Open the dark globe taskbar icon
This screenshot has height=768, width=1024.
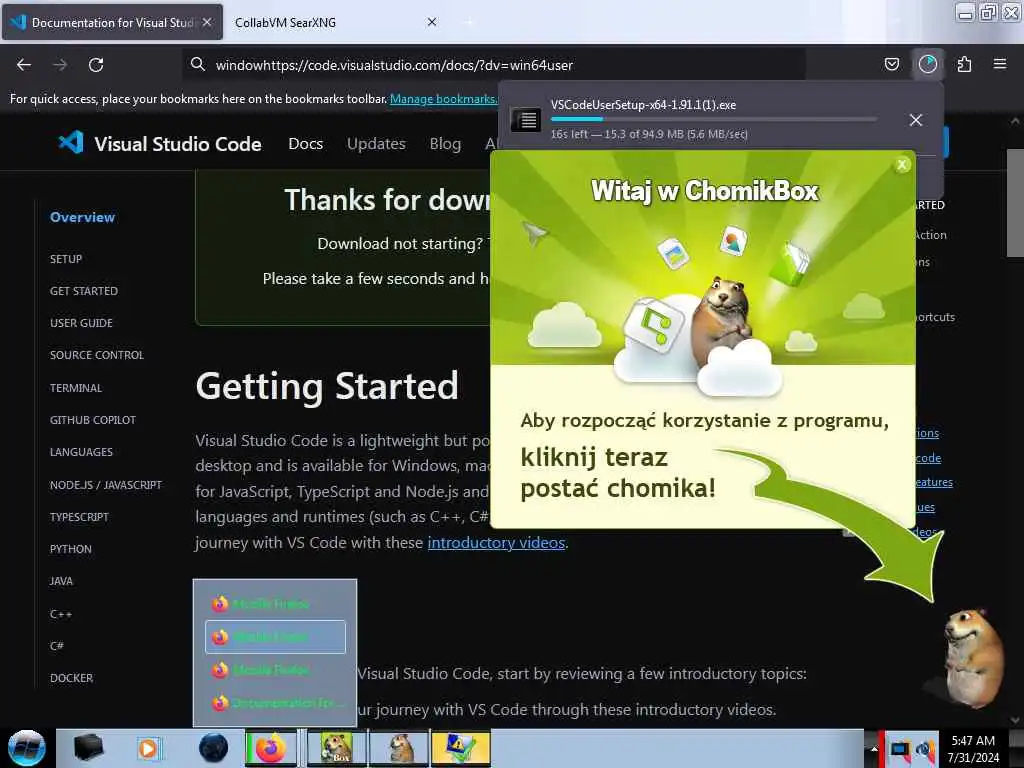point(214,748)
